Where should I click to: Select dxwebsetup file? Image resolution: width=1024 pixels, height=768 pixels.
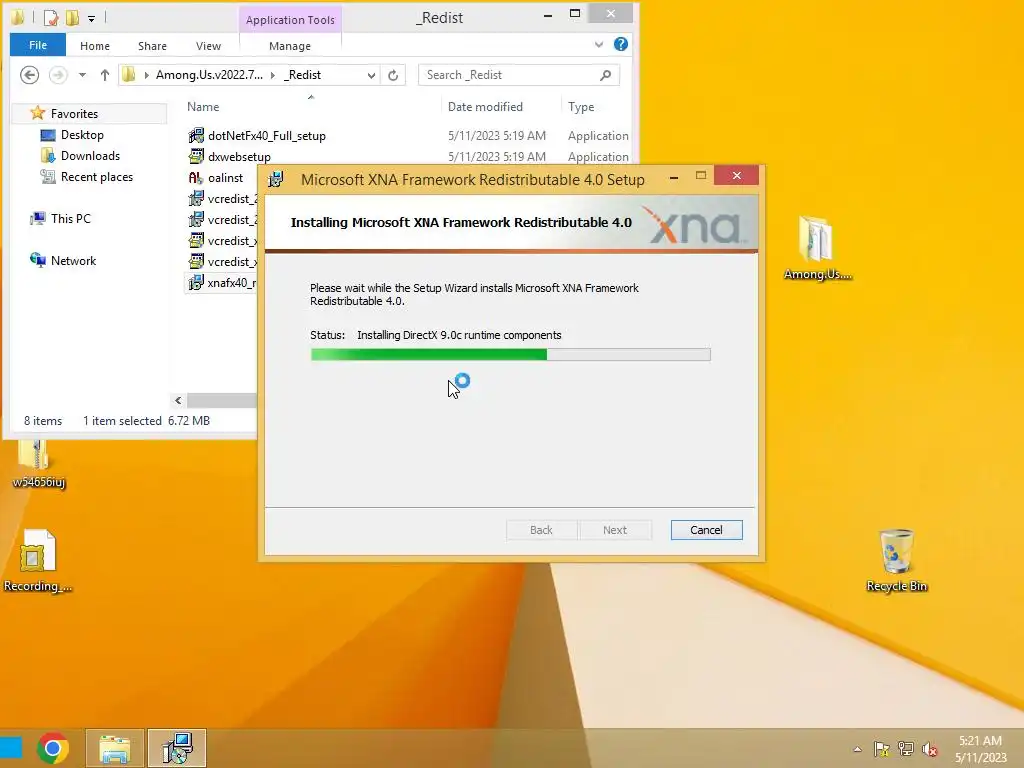click(239, 157)
